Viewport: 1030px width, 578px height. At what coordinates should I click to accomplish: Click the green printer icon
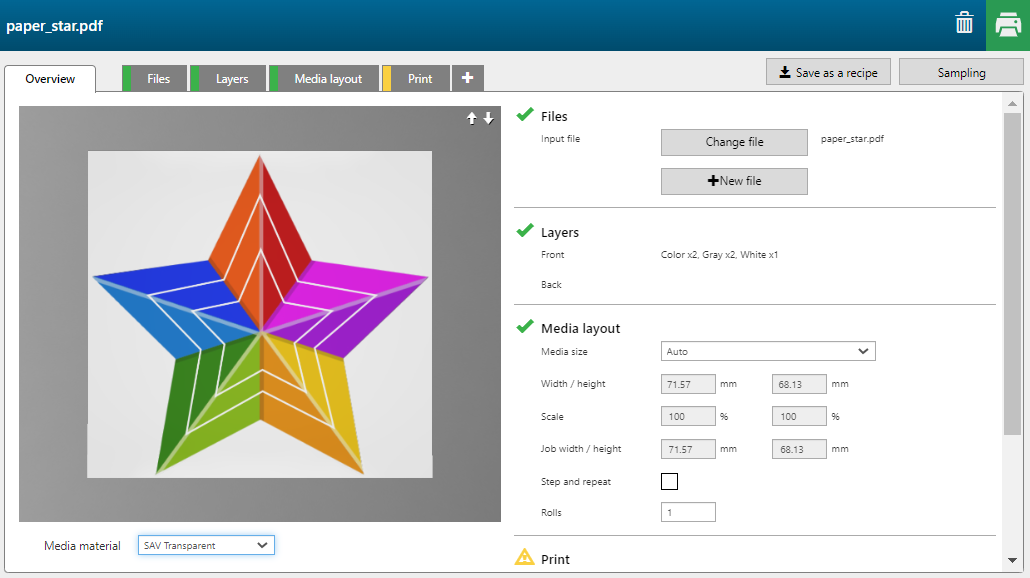coord(1007,25)
